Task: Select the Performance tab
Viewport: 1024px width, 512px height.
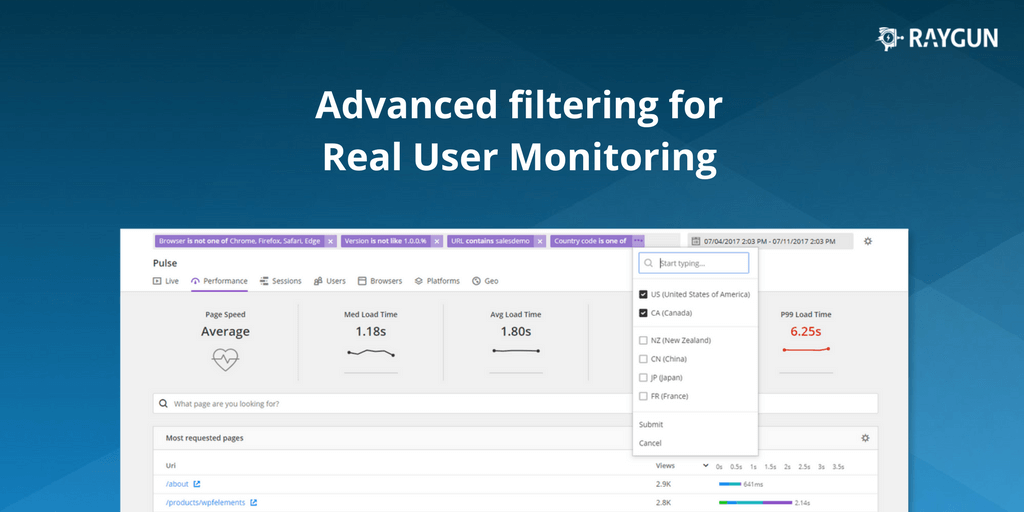Action: coord(219,281)
